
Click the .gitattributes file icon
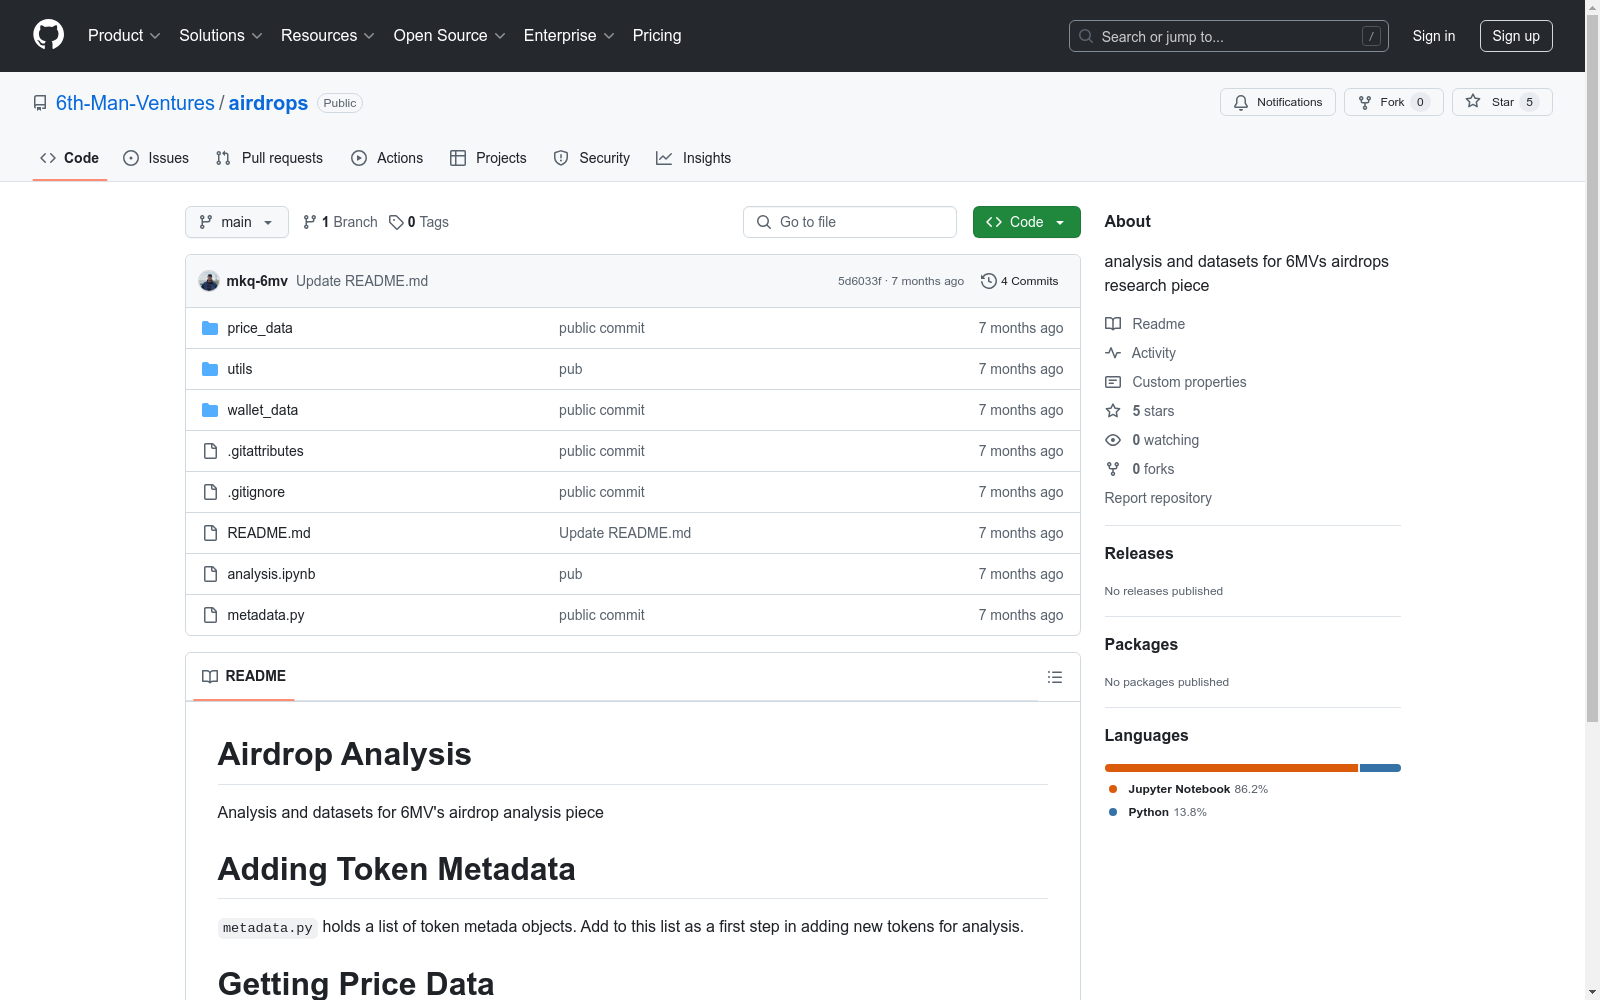210,451
